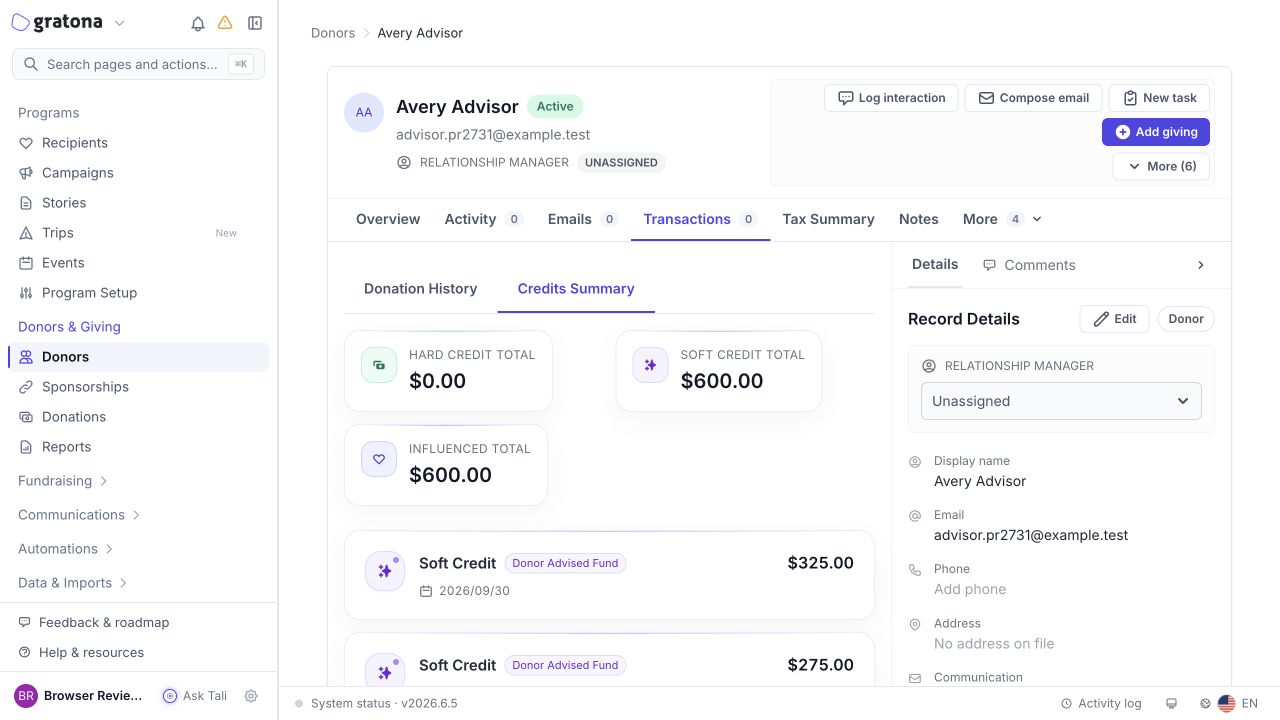The width and height of the screenshot is (1280, 720).
Task: Click the $325.00 Soft Credit sparkle icon
Action: pyautogui.click(x=385, y=571)
